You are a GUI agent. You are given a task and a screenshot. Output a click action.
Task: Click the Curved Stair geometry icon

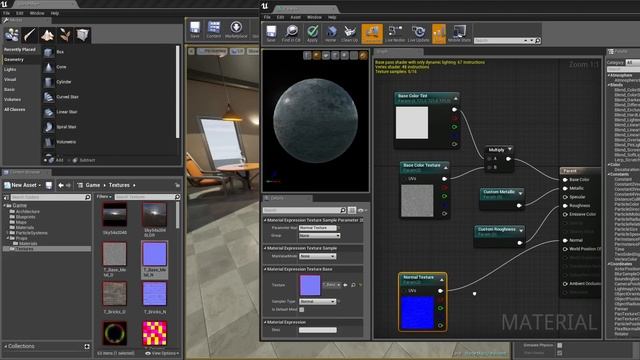(49, 97)
